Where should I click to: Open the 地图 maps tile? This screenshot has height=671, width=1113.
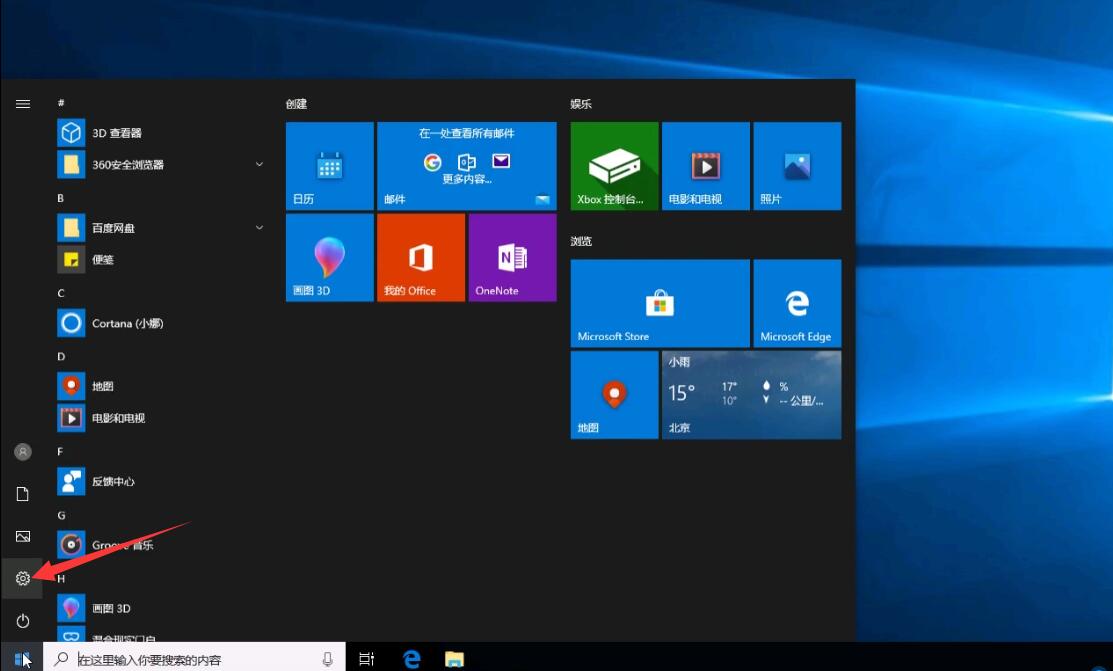(x=615, y=395)
